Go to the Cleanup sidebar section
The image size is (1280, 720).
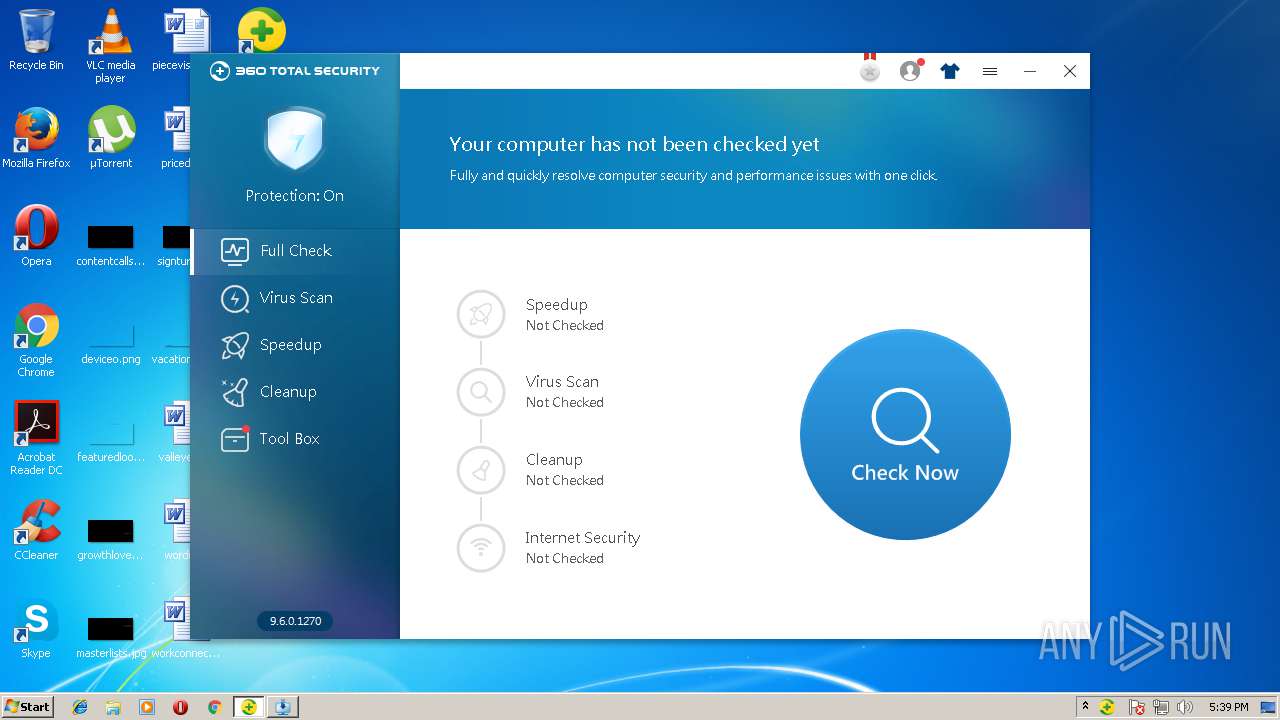tap(295, 392)
